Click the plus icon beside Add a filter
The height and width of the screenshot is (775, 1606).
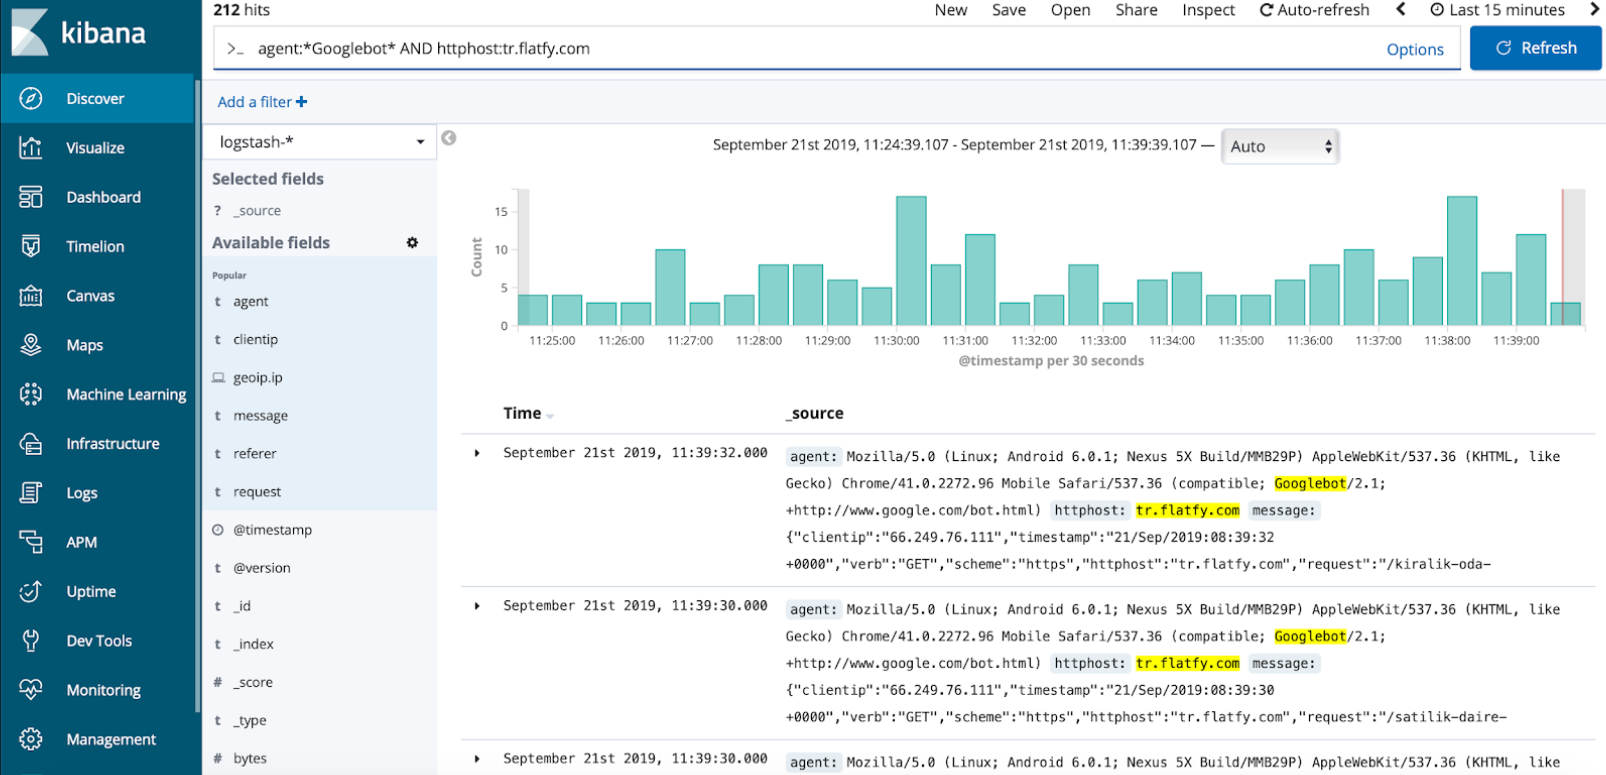click(x=301, y=102)
